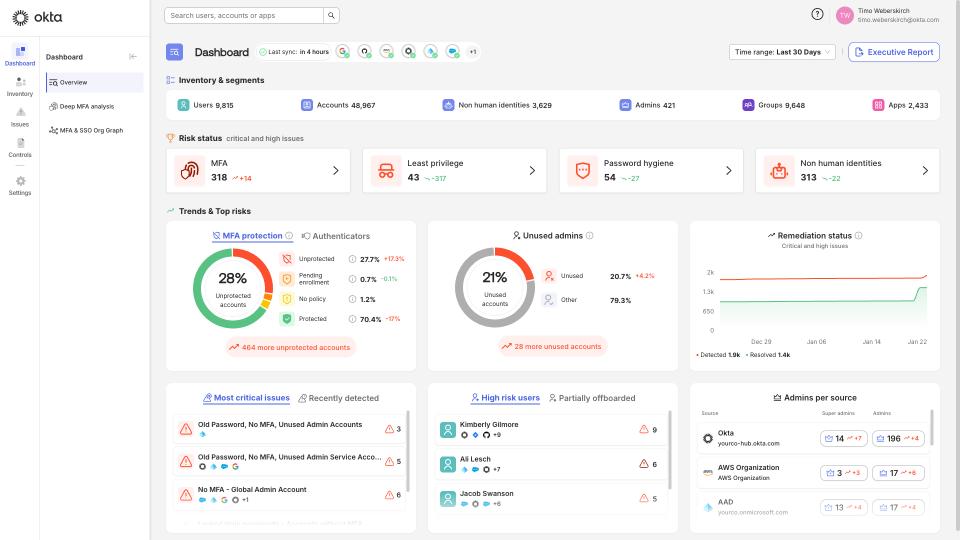
Task: Click the info icon next to Remediation status
Action: (858, 236)
